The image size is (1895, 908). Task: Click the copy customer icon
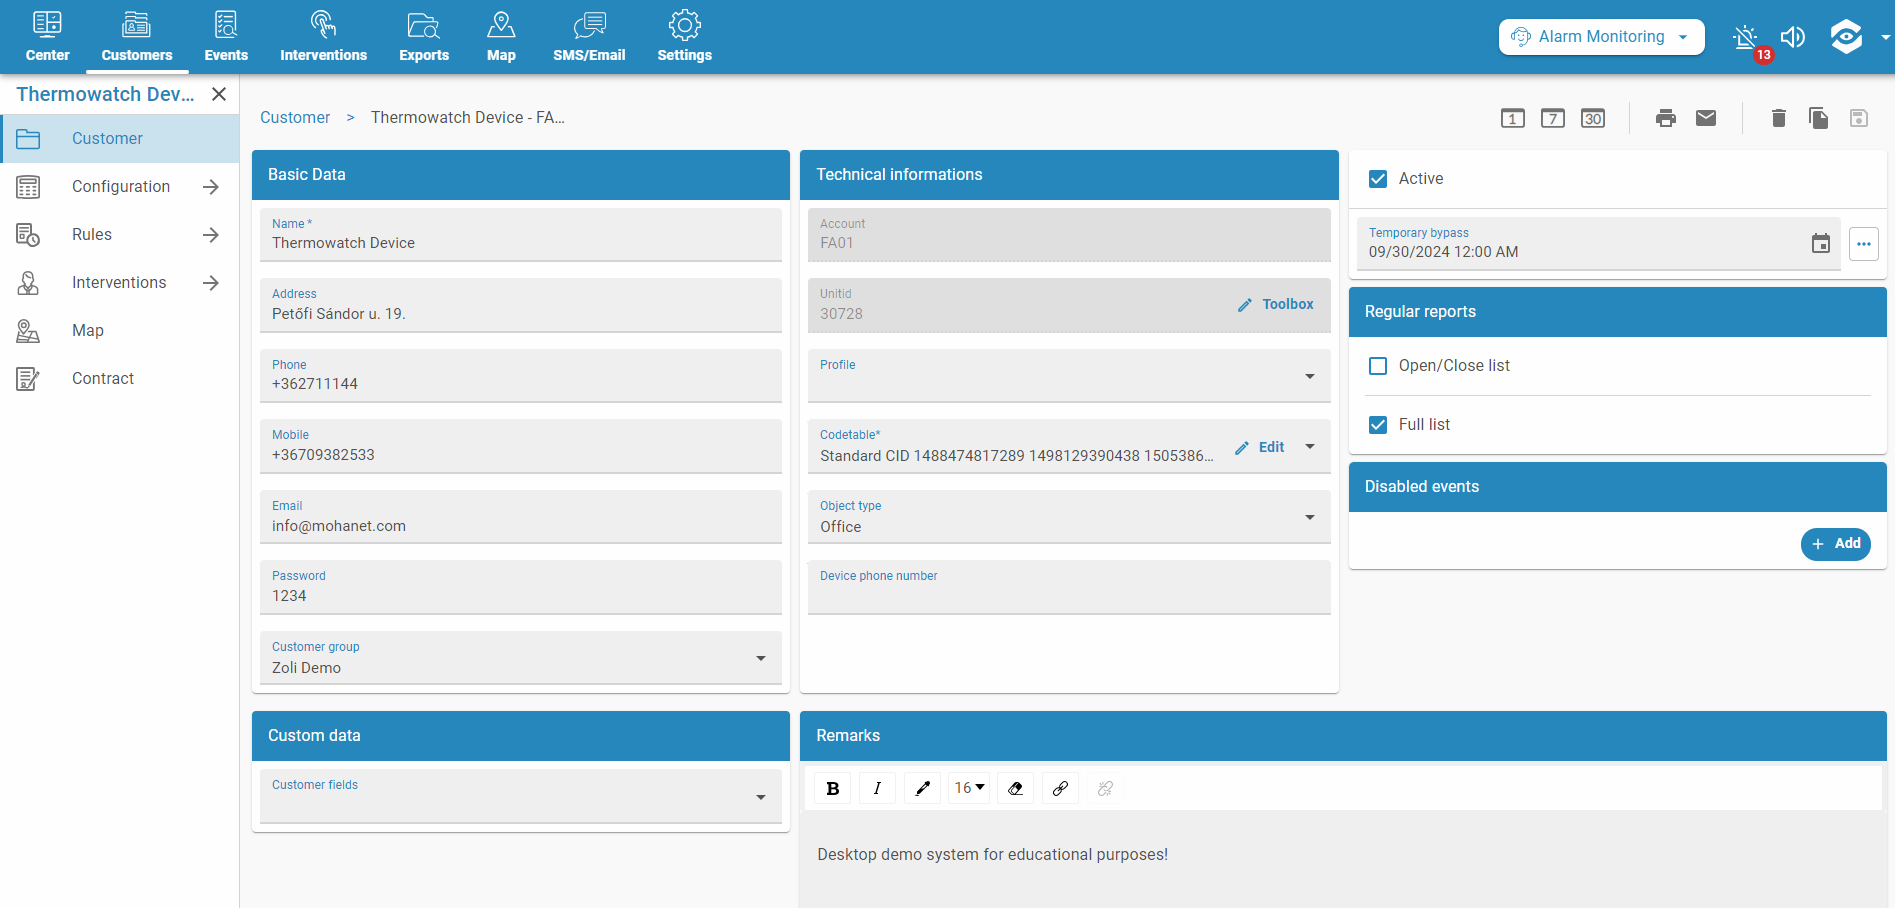click(1819, 118)
